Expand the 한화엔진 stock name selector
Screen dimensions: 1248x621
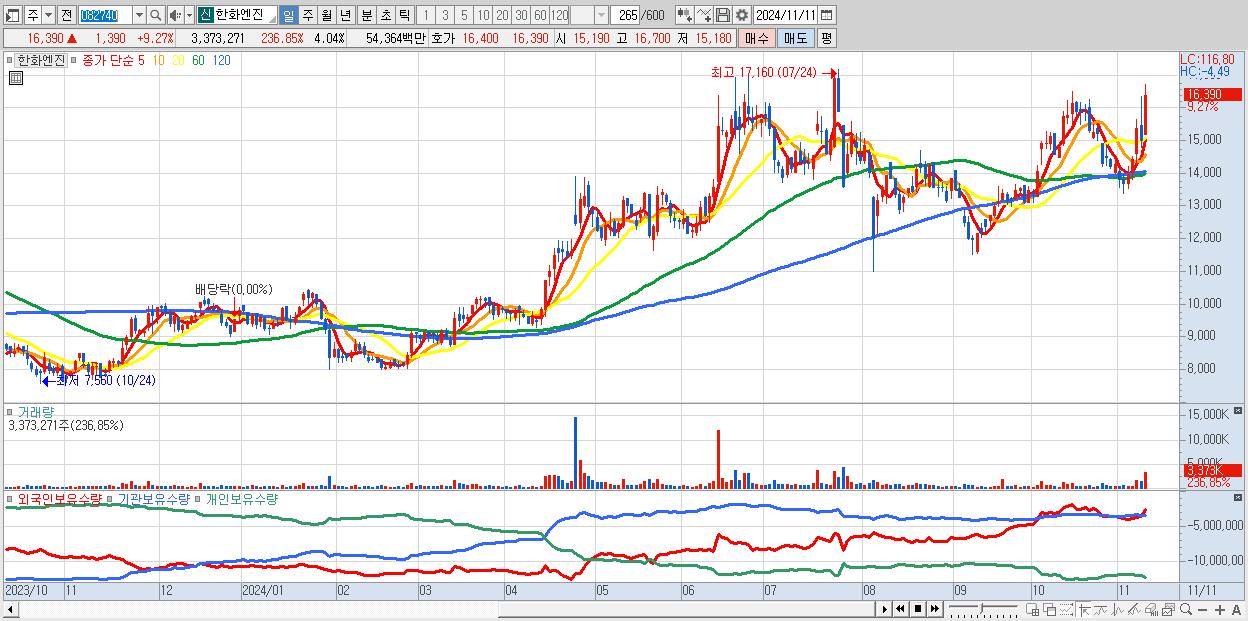[272, 21]
